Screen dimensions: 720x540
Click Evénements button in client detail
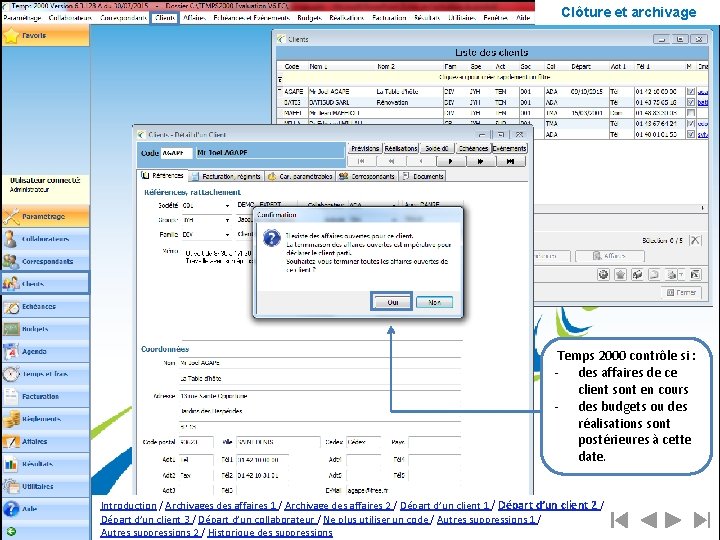click(x=509, y=148)
